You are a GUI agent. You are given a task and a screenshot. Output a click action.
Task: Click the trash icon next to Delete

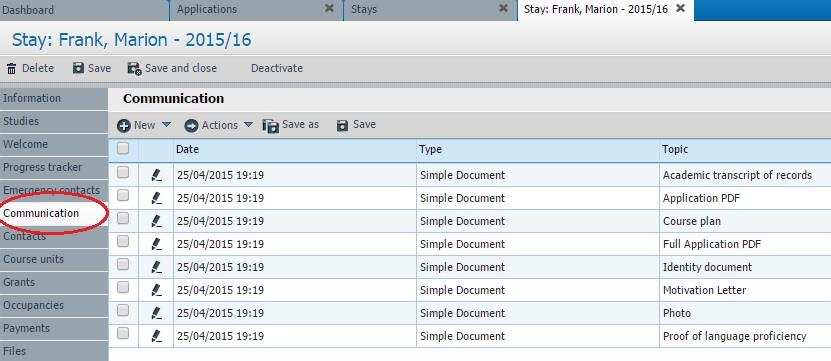[x=11, y=68]
